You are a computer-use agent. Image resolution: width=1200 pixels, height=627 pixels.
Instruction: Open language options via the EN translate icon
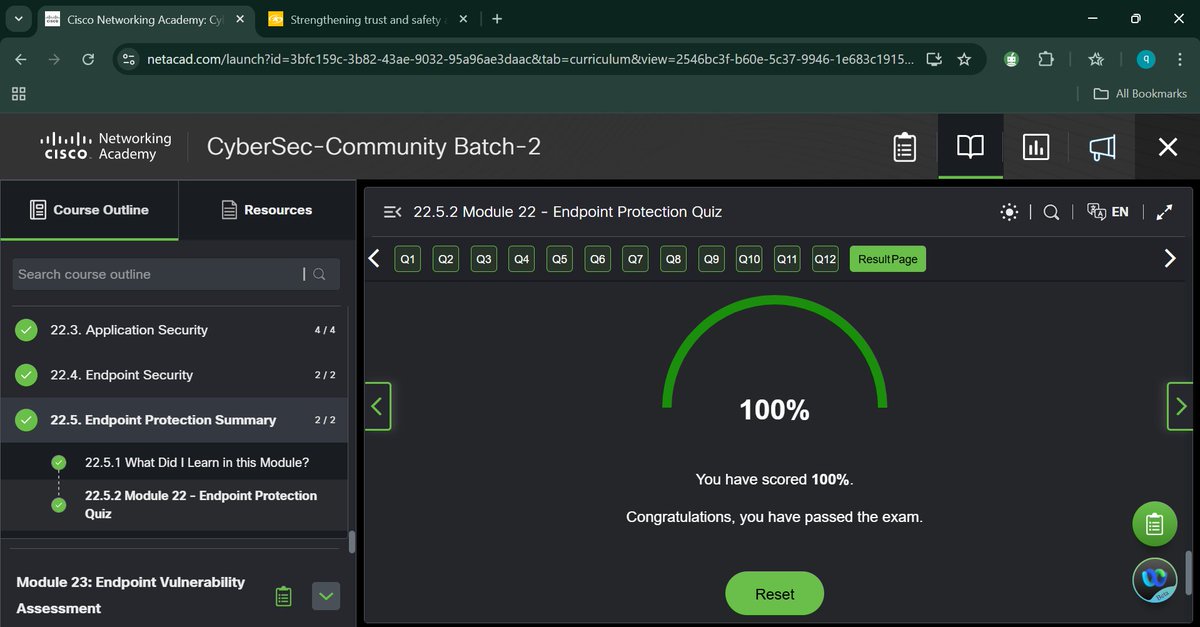(1108, 212)
